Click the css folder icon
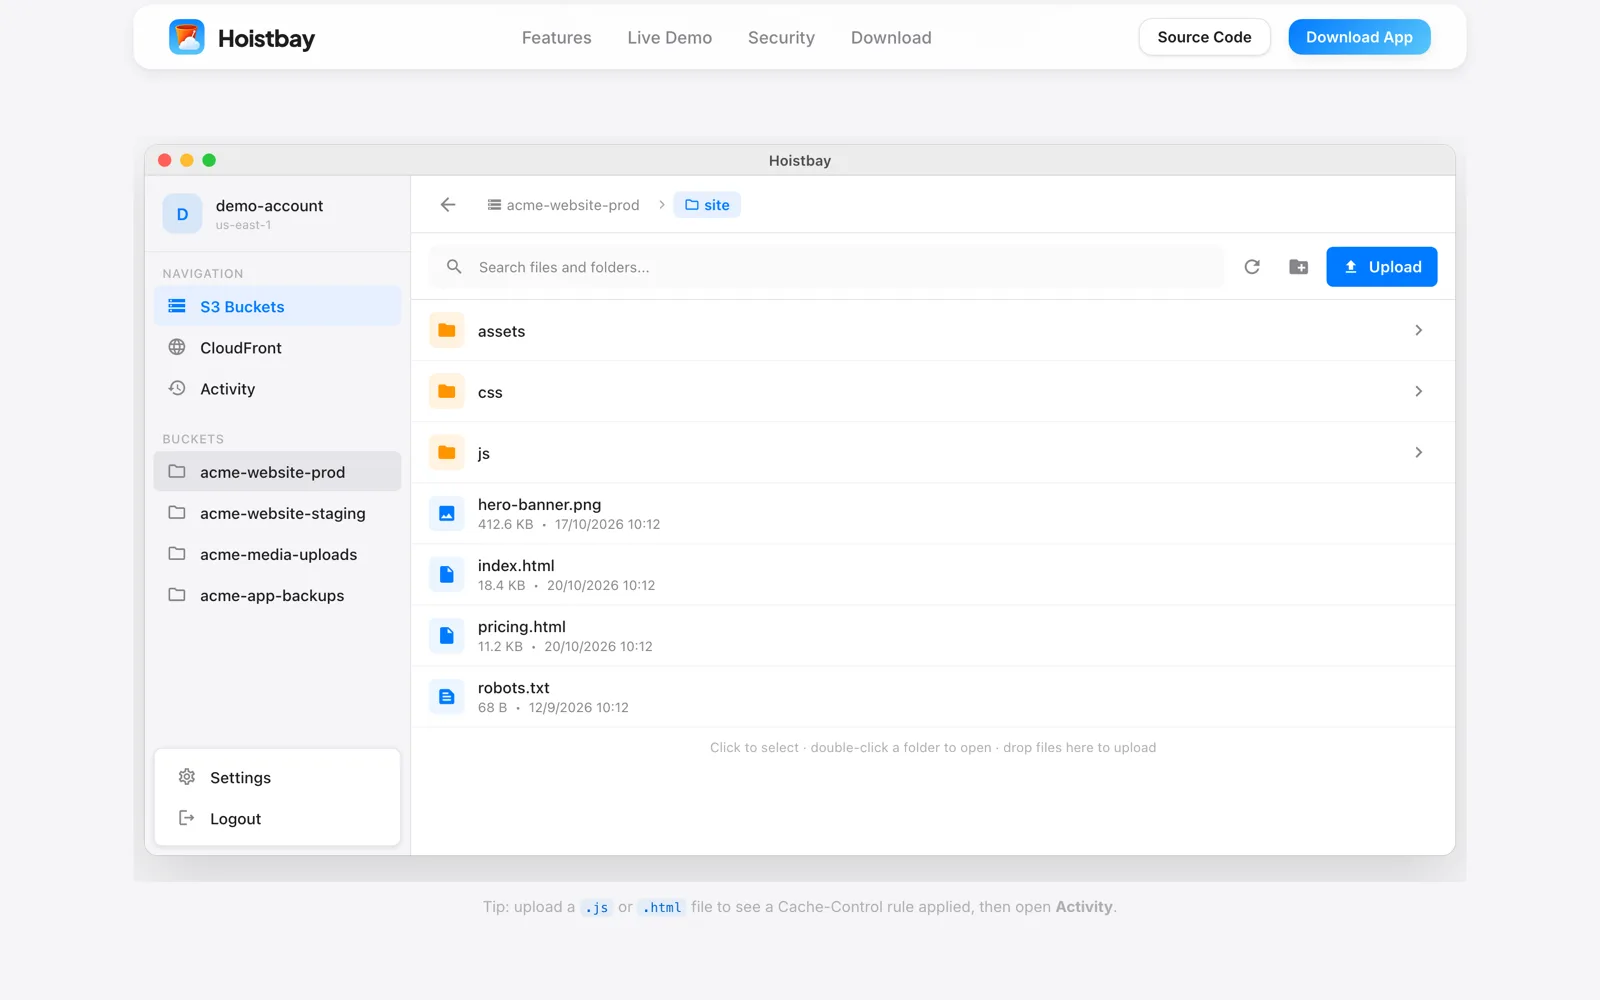1600x1000 pixels. click(447, 392)
